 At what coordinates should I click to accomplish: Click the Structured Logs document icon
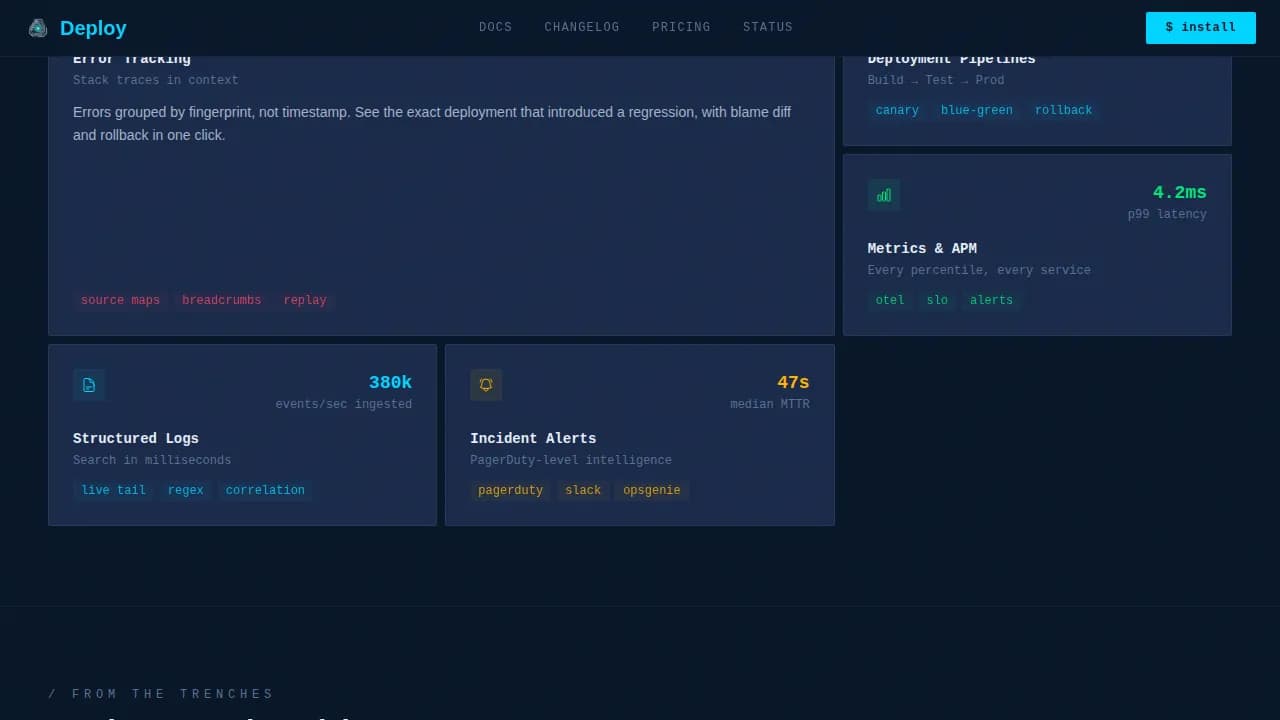point(89,385)
